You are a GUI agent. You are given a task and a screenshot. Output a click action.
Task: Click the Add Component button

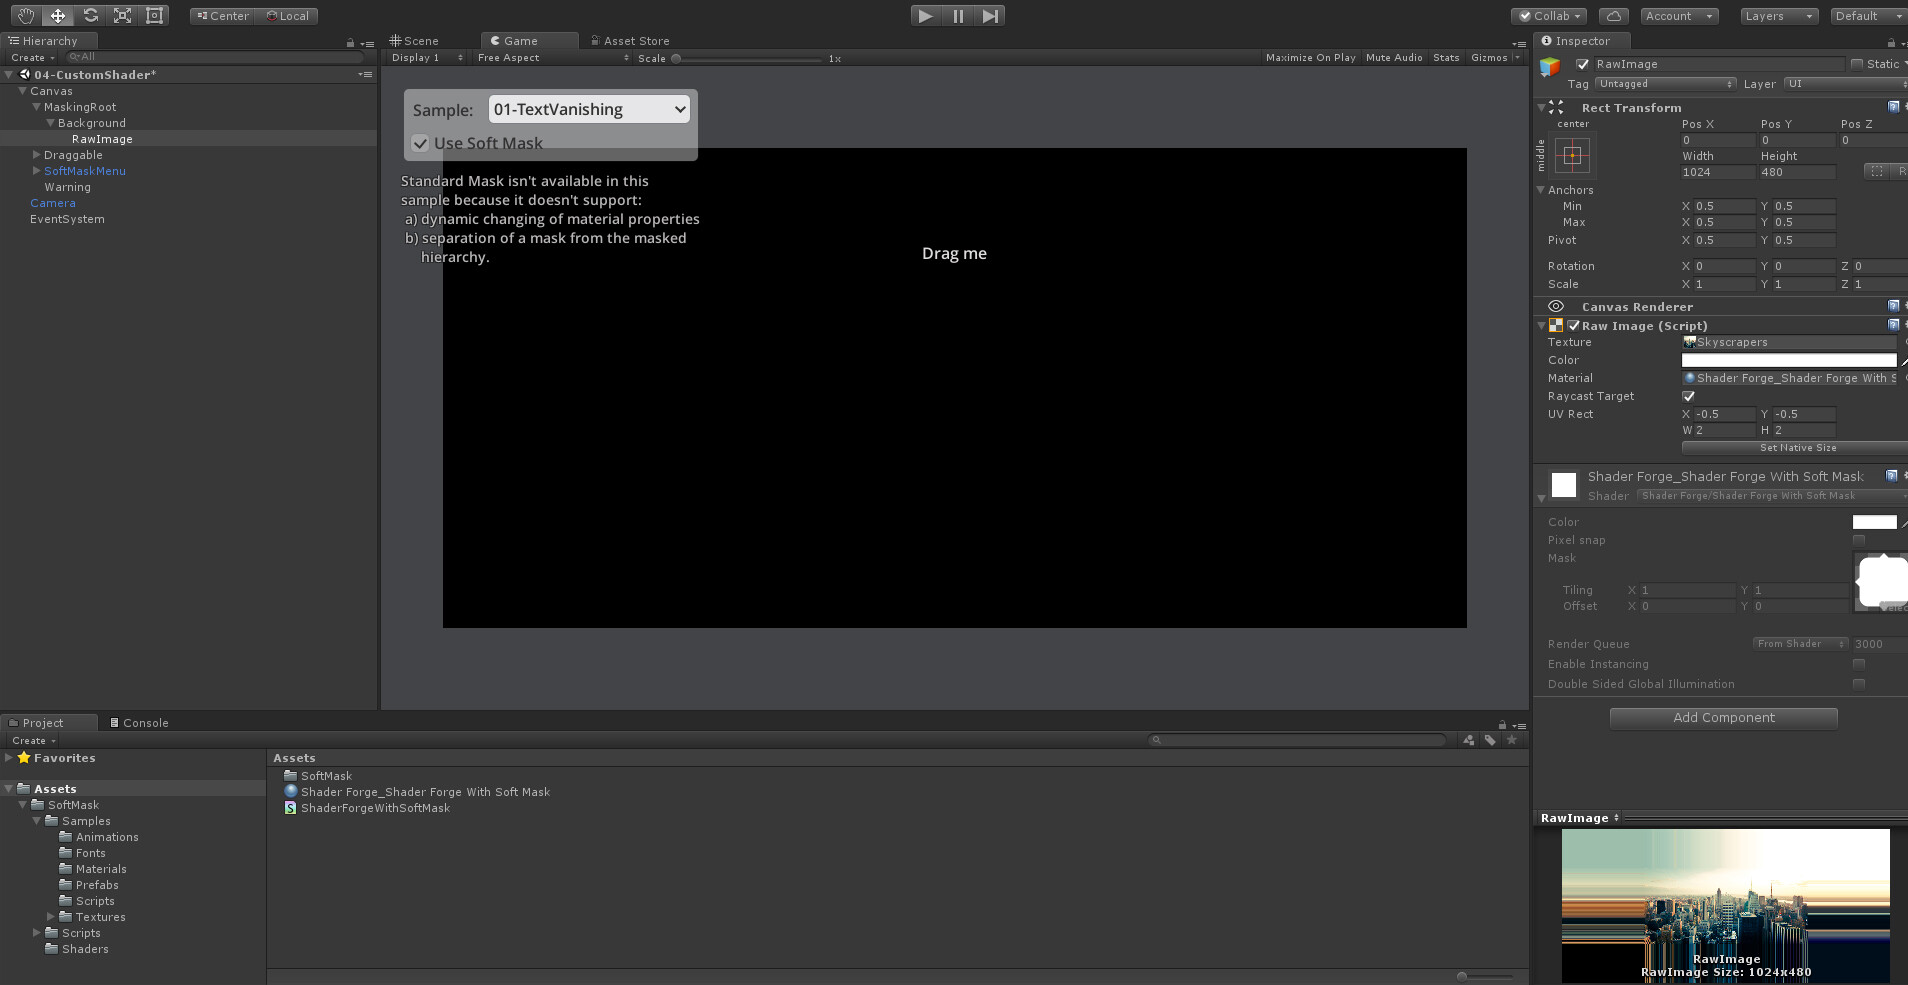pos(1722,717)
